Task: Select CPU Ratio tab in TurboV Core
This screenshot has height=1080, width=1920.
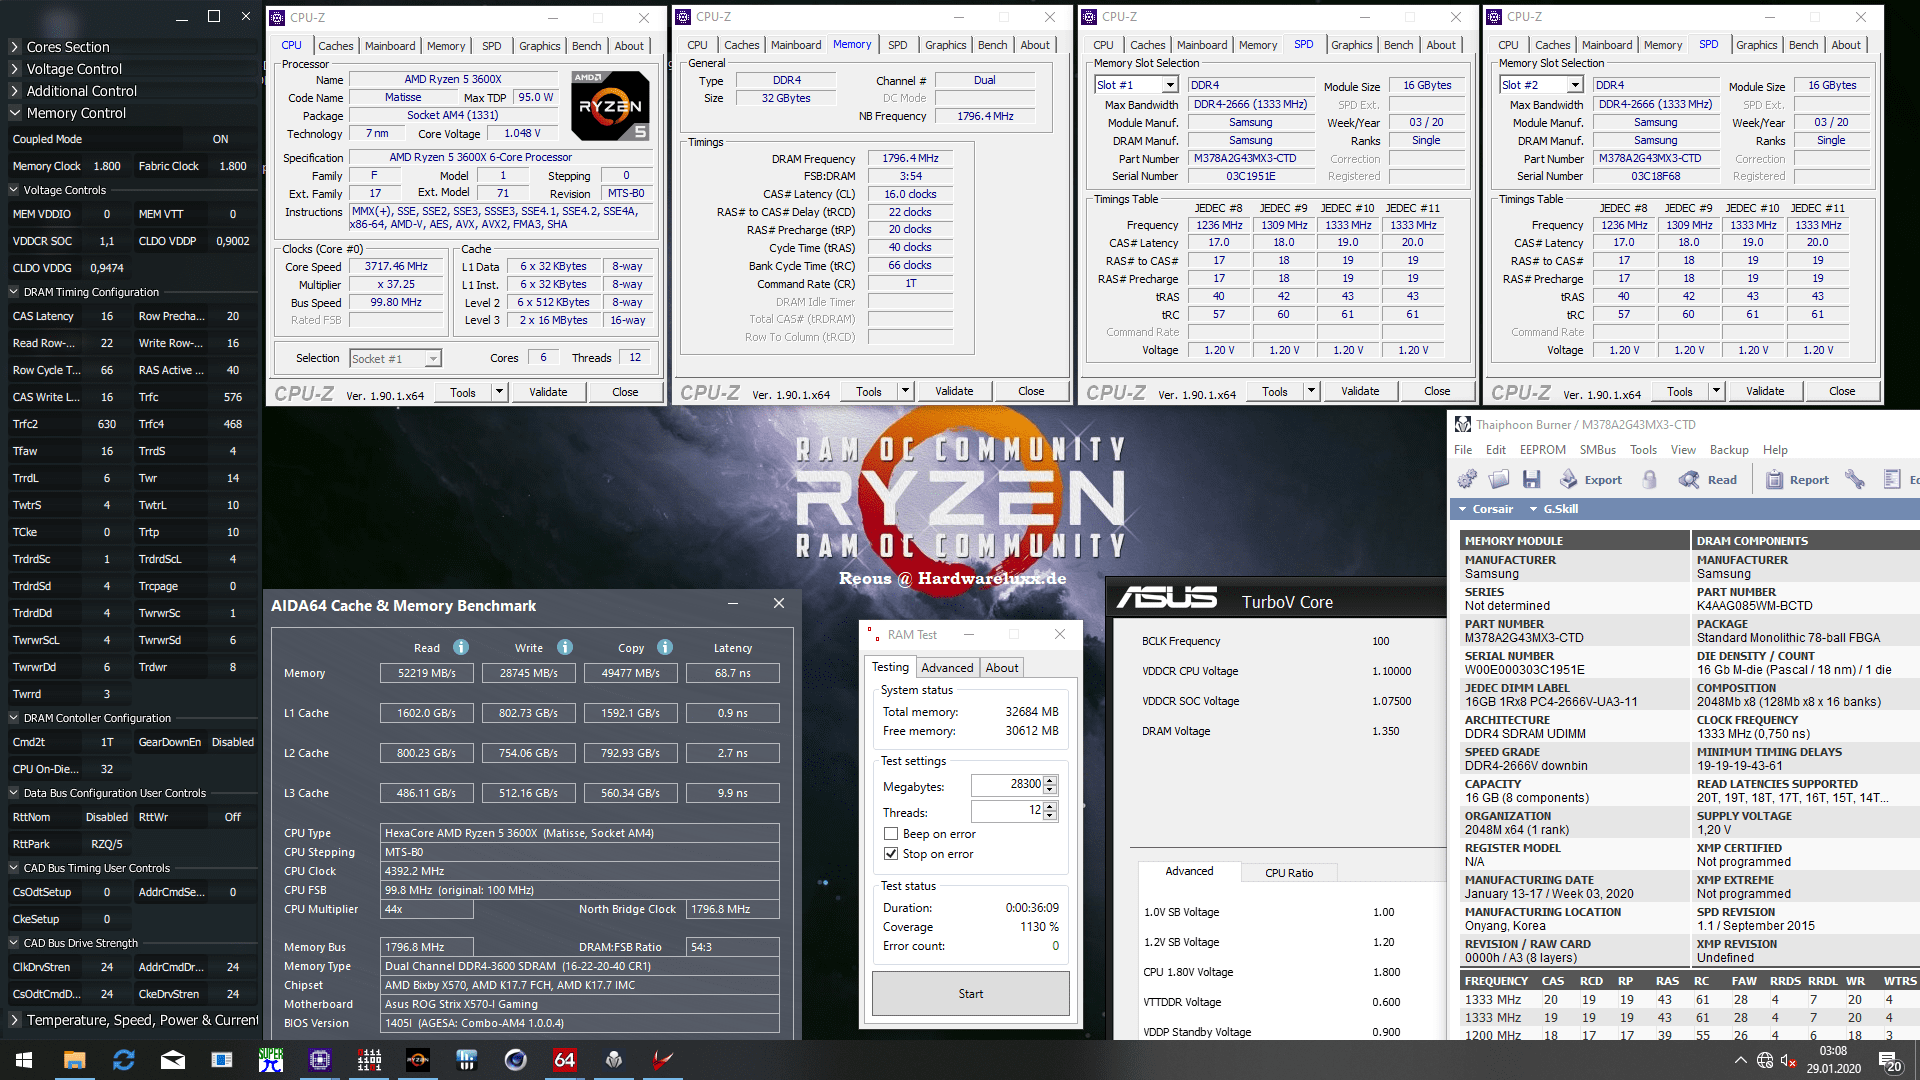Action: point(1289,873)
